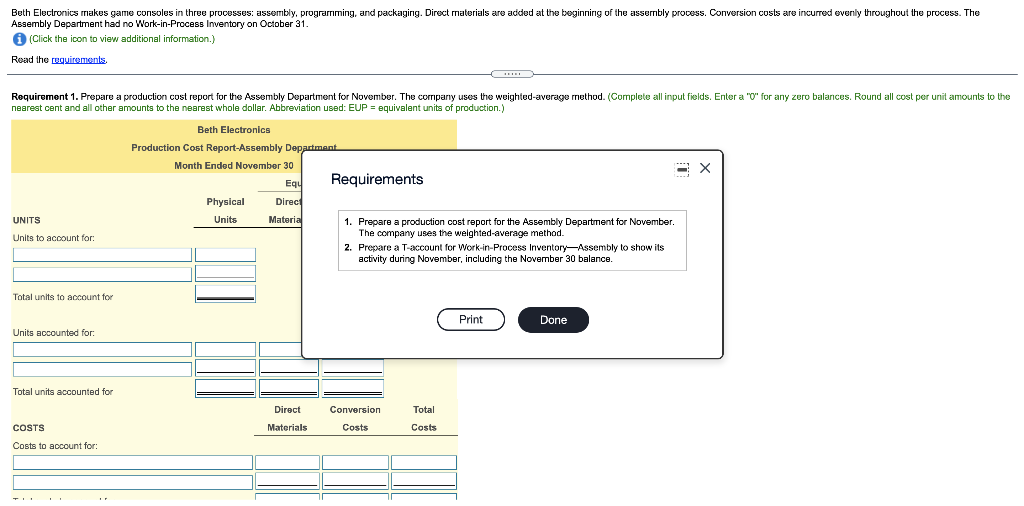
Task: Click the Total units to account for field
Action: [x=225, y=294]
